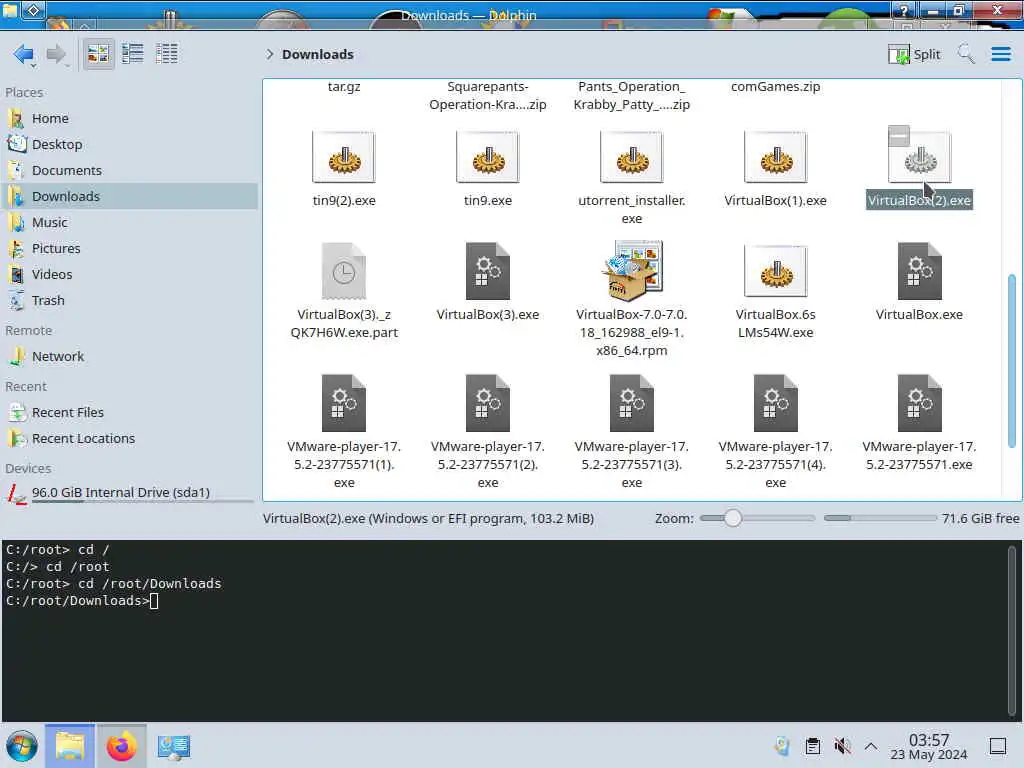Open the hamburger menu in Dolphin

pos(1001,54)
